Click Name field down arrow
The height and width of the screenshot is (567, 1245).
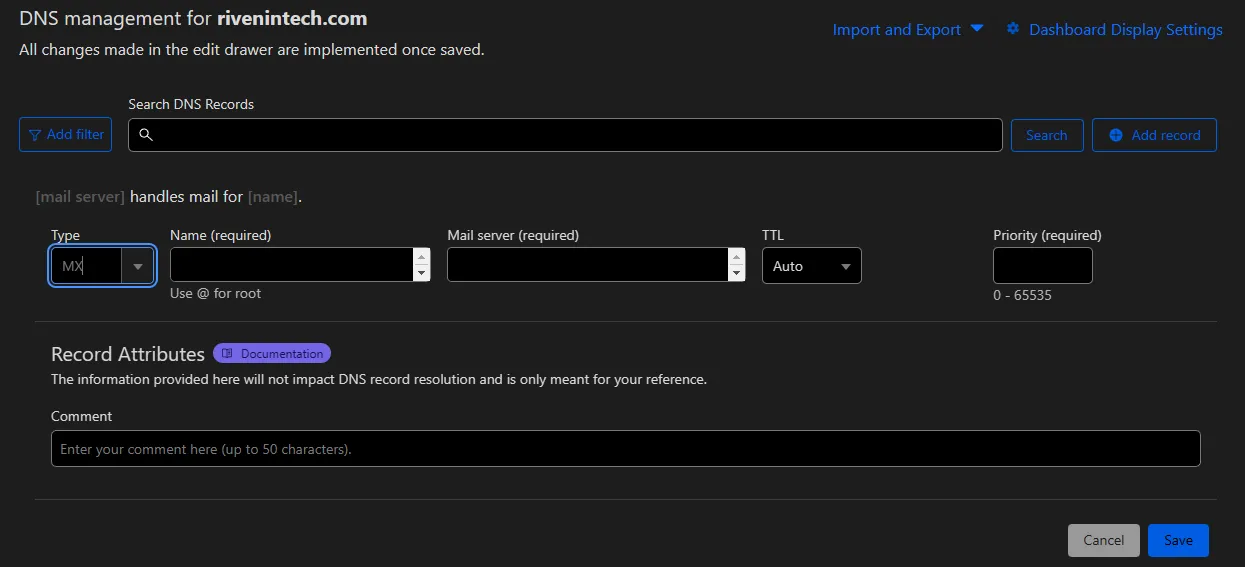coord(422,273)
